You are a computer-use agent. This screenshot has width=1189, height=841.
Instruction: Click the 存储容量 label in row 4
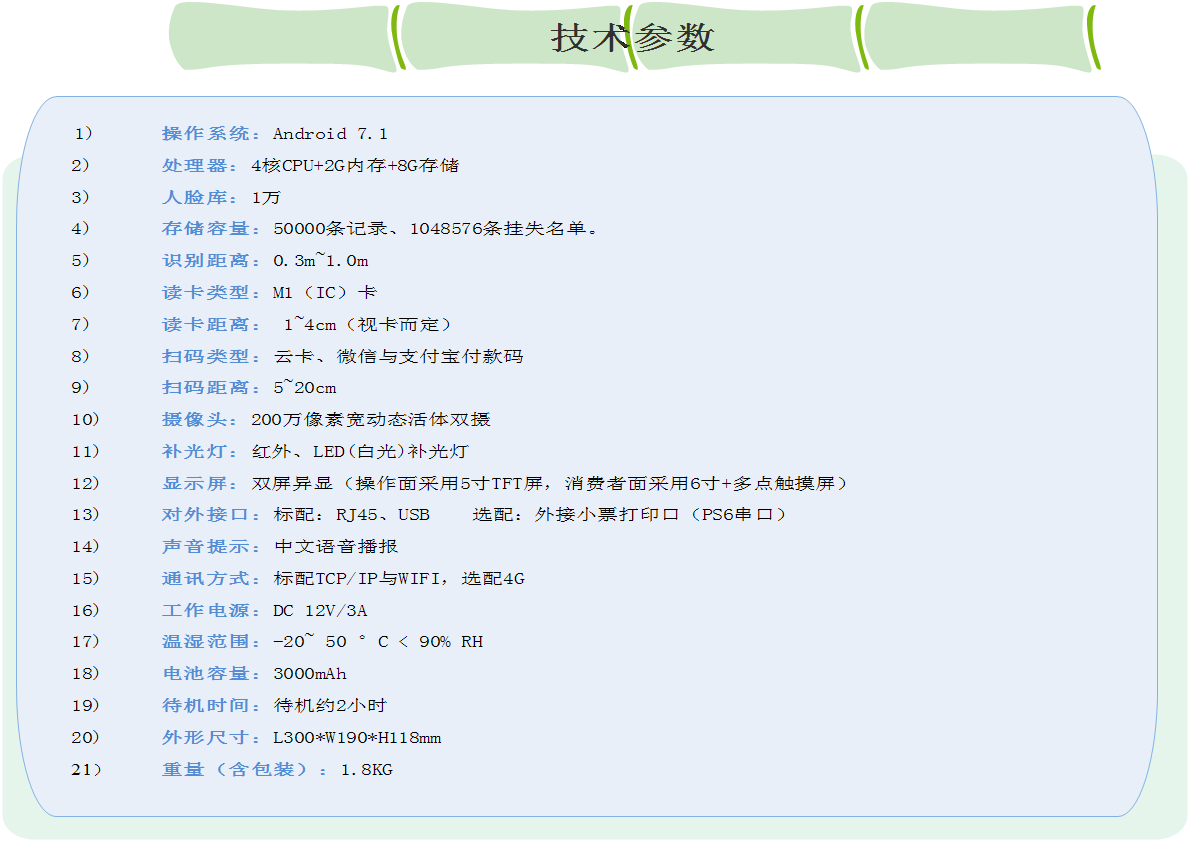(205, 228)
